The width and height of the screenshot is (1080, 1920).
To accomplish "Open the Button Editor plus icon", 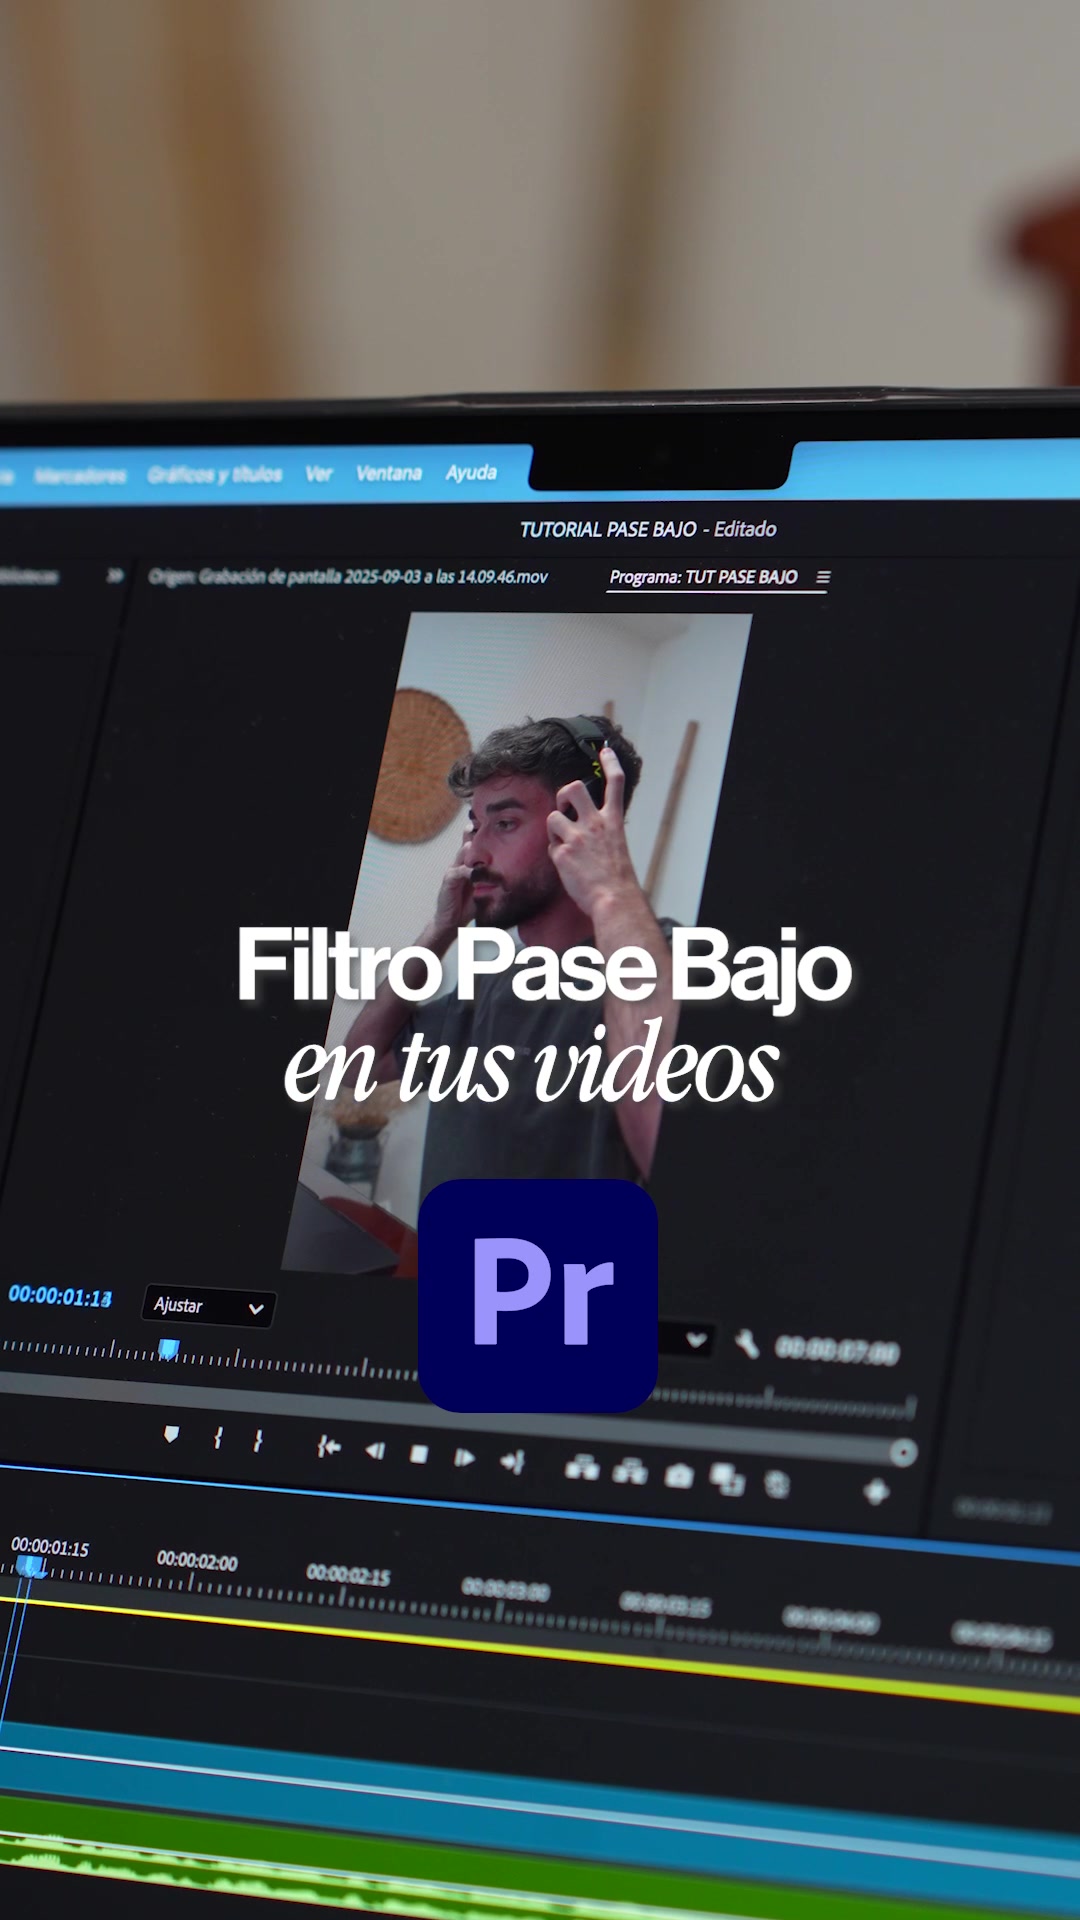I will 876,1492.
